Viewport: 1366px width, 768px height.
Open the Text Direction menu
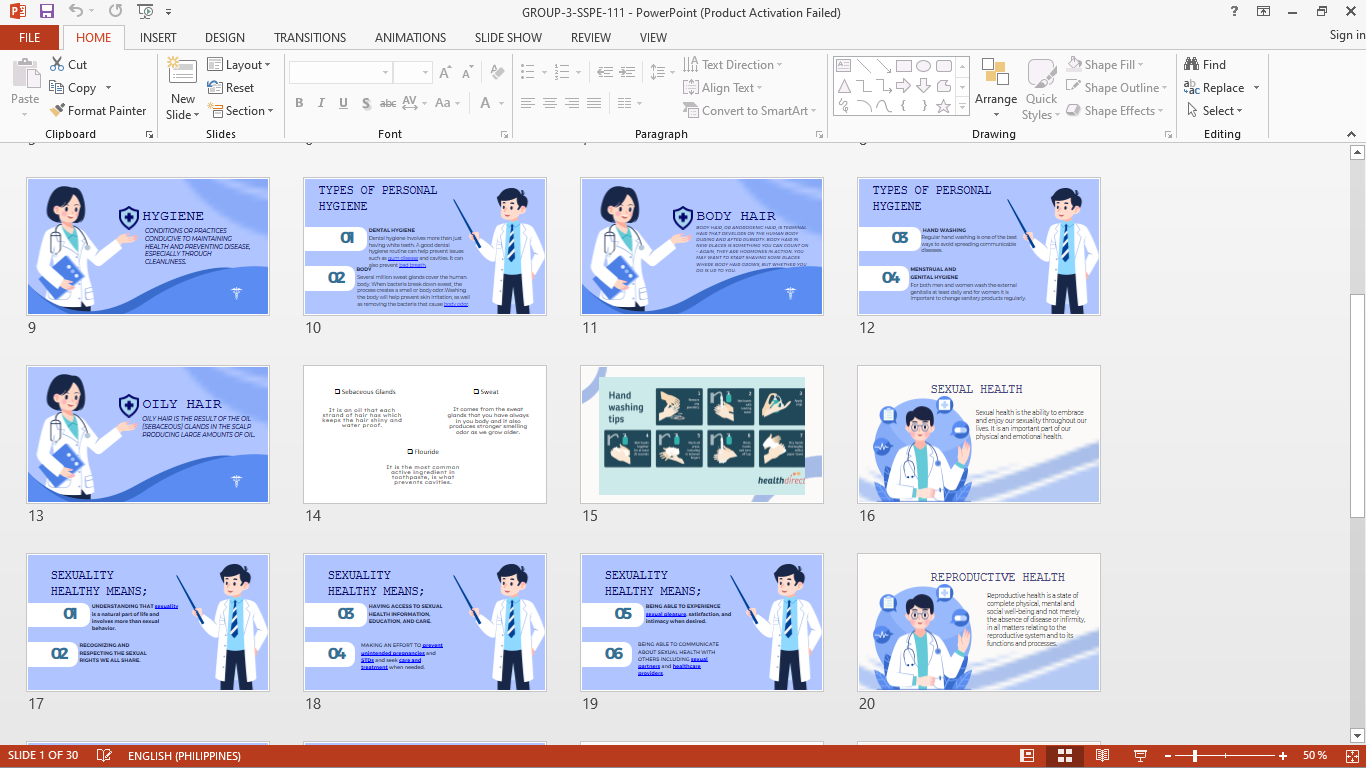[733, 64]
